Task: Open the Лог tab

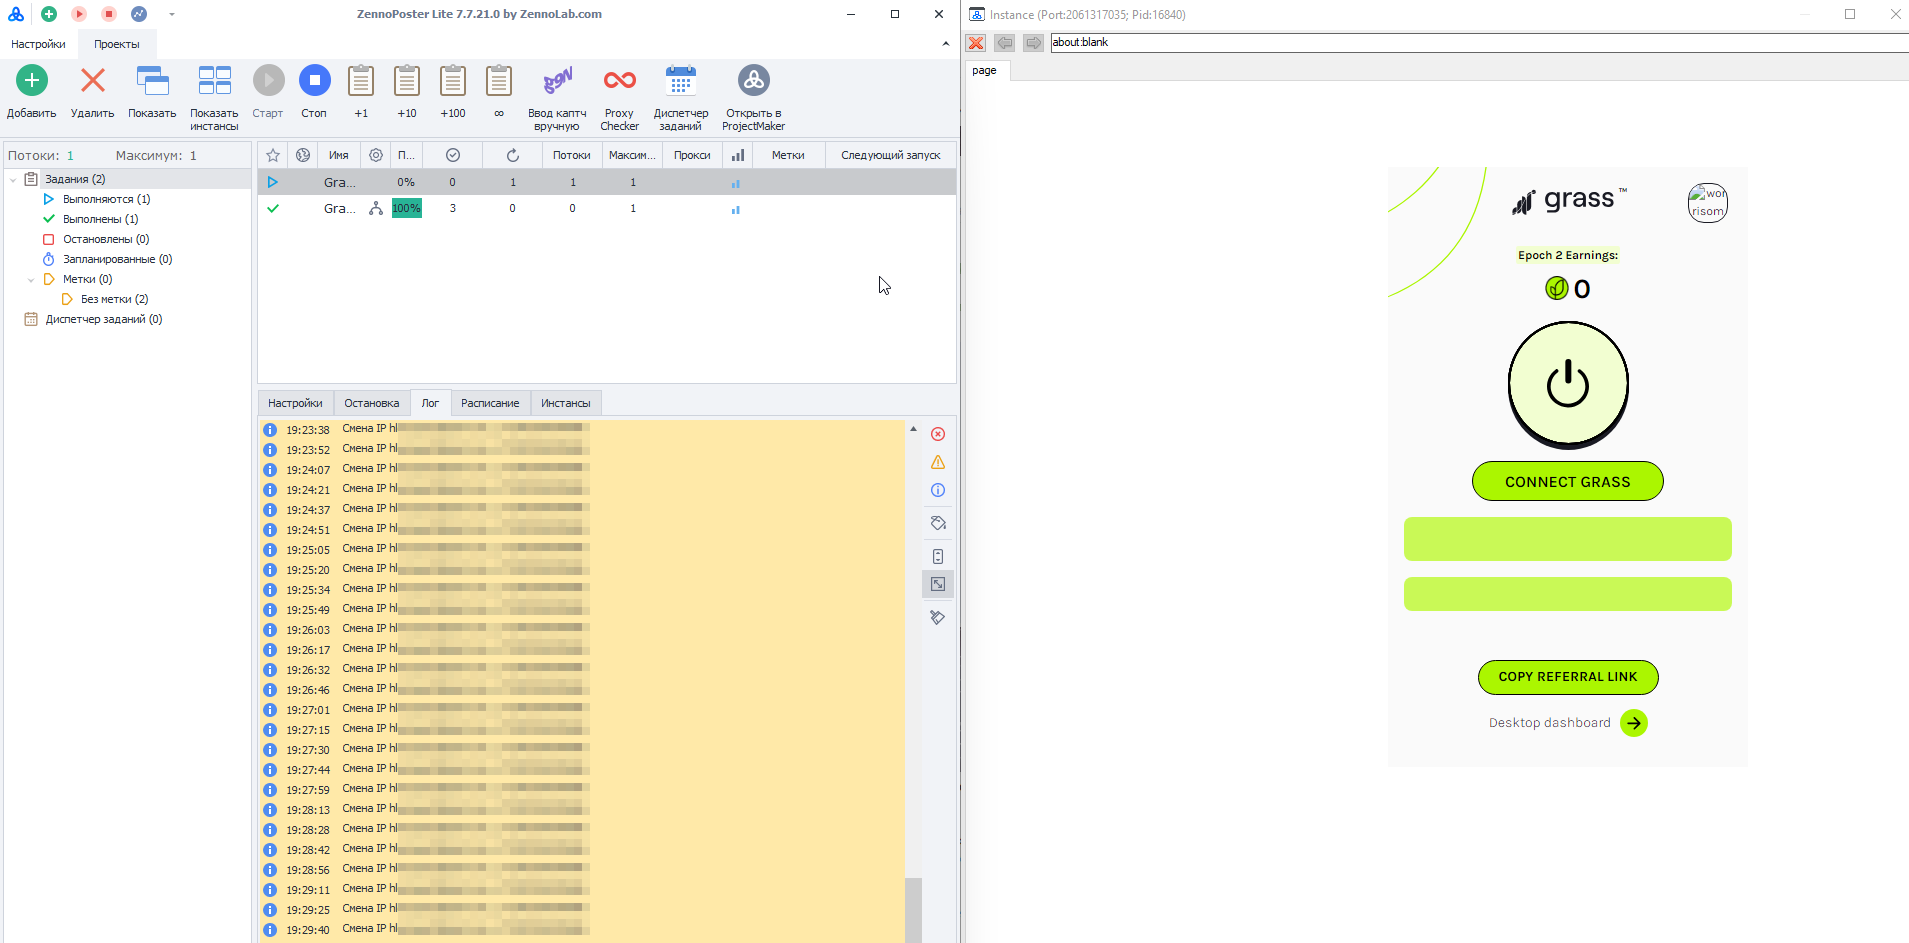Action: (x=430, y=403)
